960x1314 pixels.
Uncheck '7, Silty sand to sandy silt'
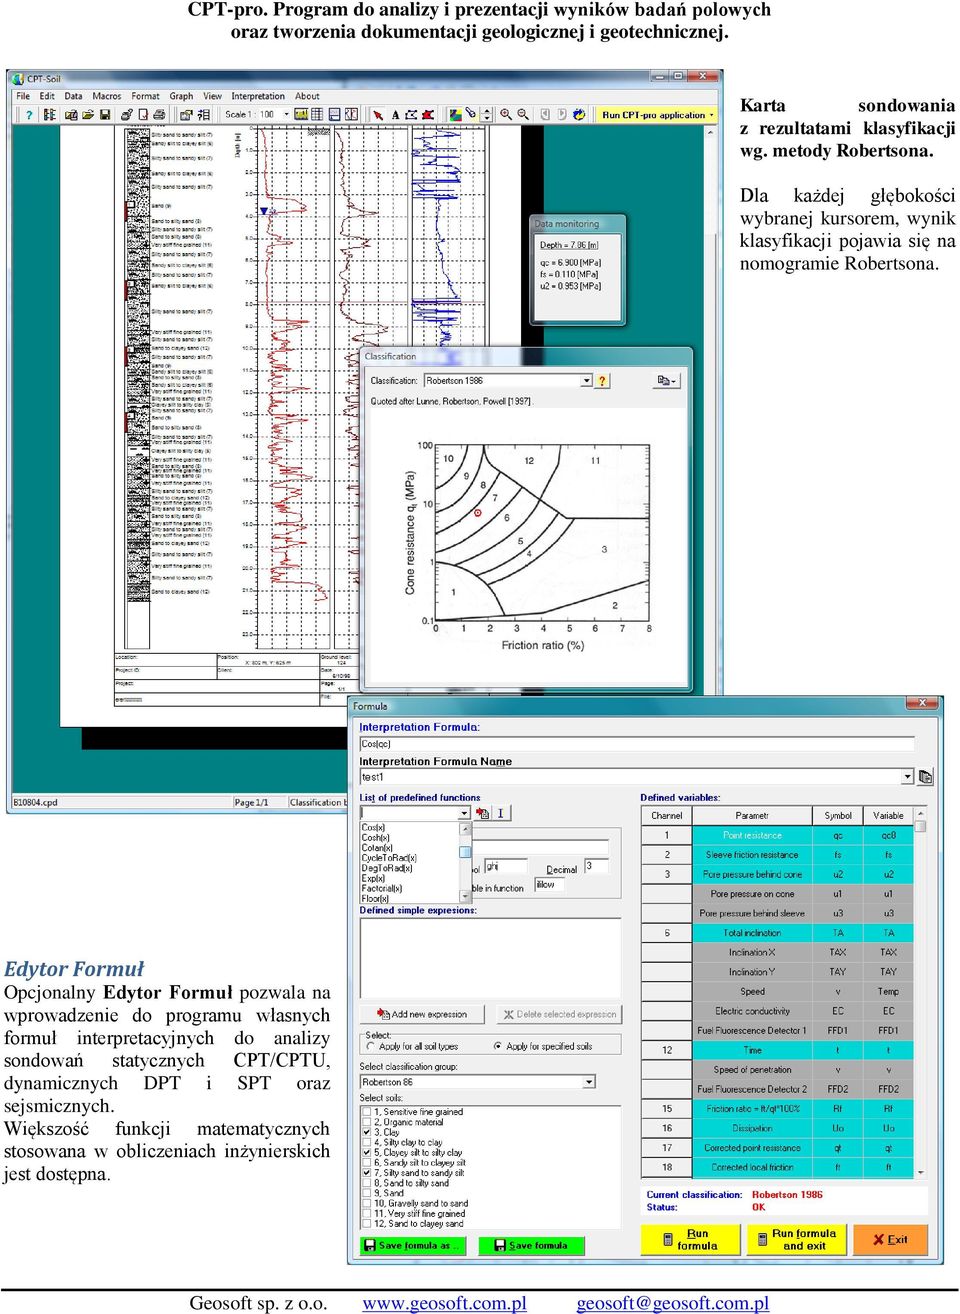pos(366,1173)
